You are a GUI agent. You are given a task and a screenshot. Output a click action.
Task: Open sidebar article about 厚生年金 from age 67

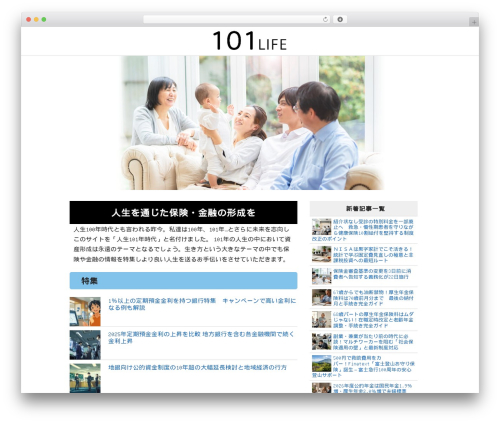373,298
